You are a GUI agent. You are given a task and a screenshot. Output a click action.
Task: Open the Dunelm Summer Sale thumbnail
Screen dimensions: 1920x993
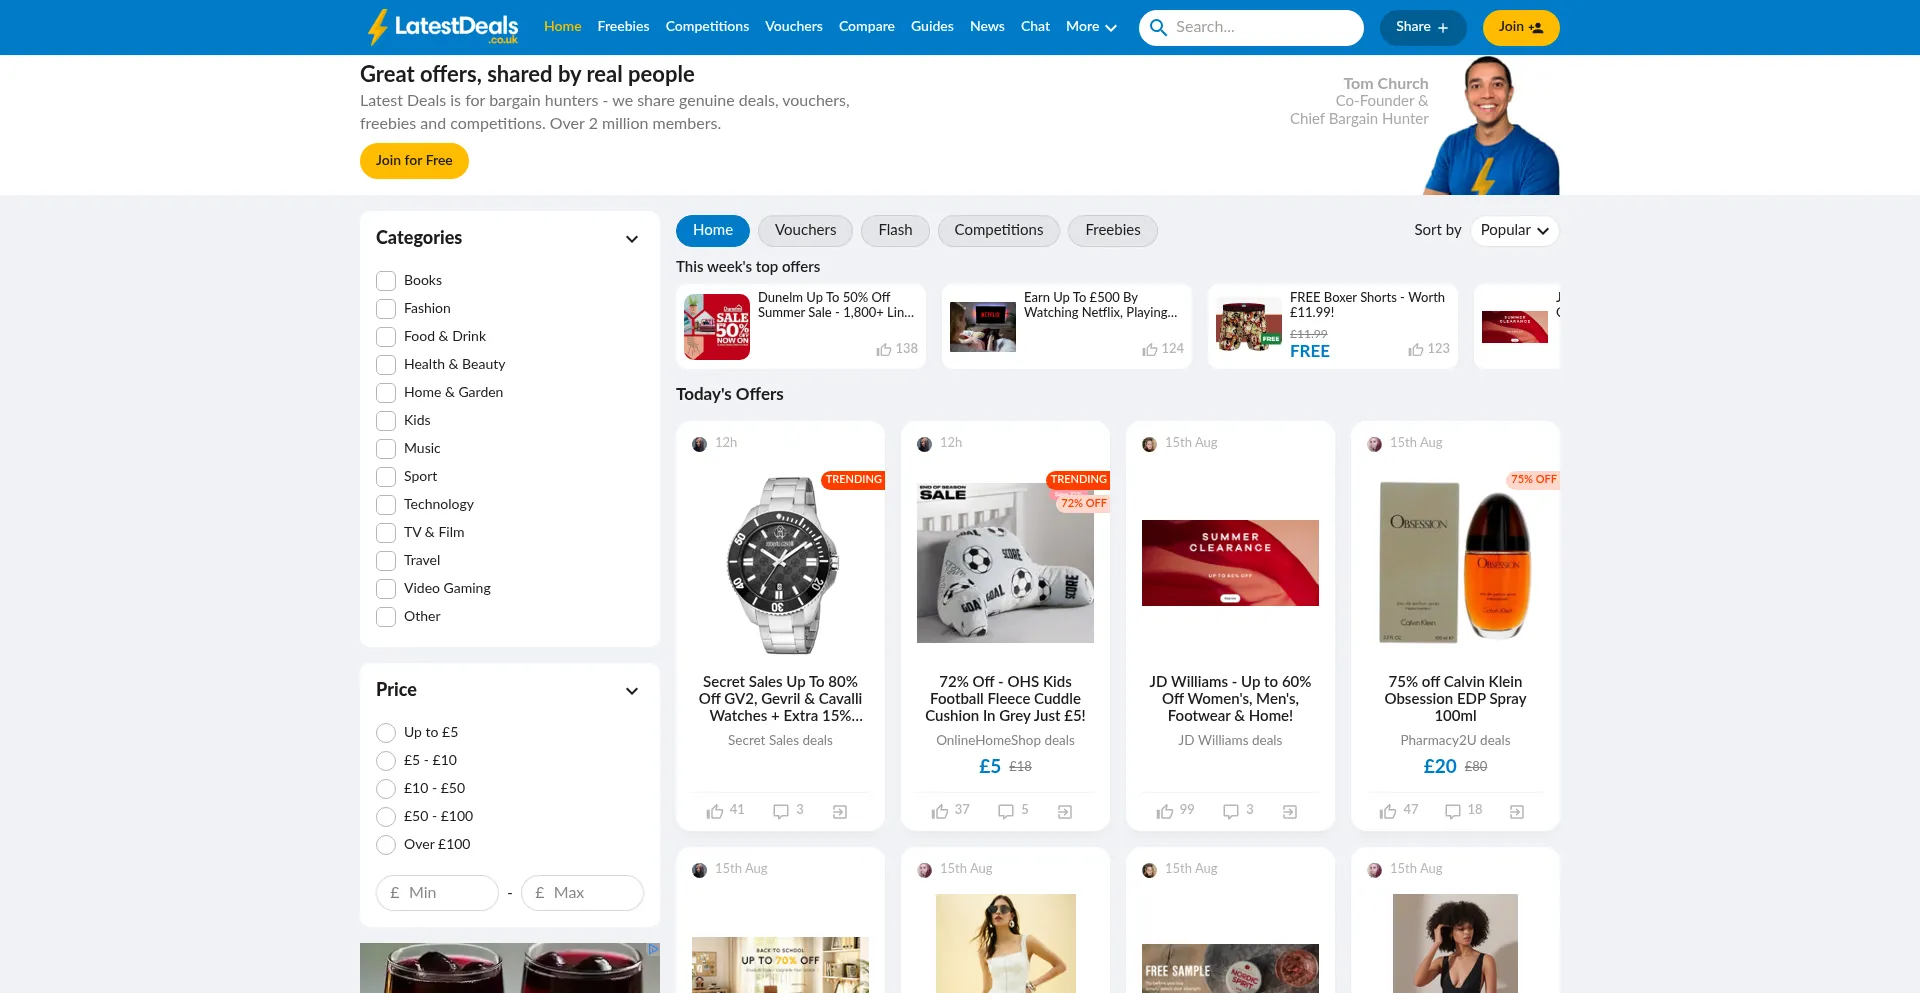pos(717,327)
